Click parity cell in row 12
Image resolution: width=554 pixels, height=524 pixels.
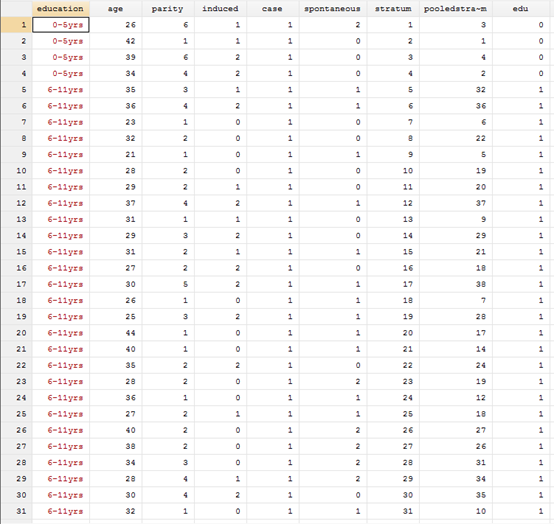tap(168, 203)
